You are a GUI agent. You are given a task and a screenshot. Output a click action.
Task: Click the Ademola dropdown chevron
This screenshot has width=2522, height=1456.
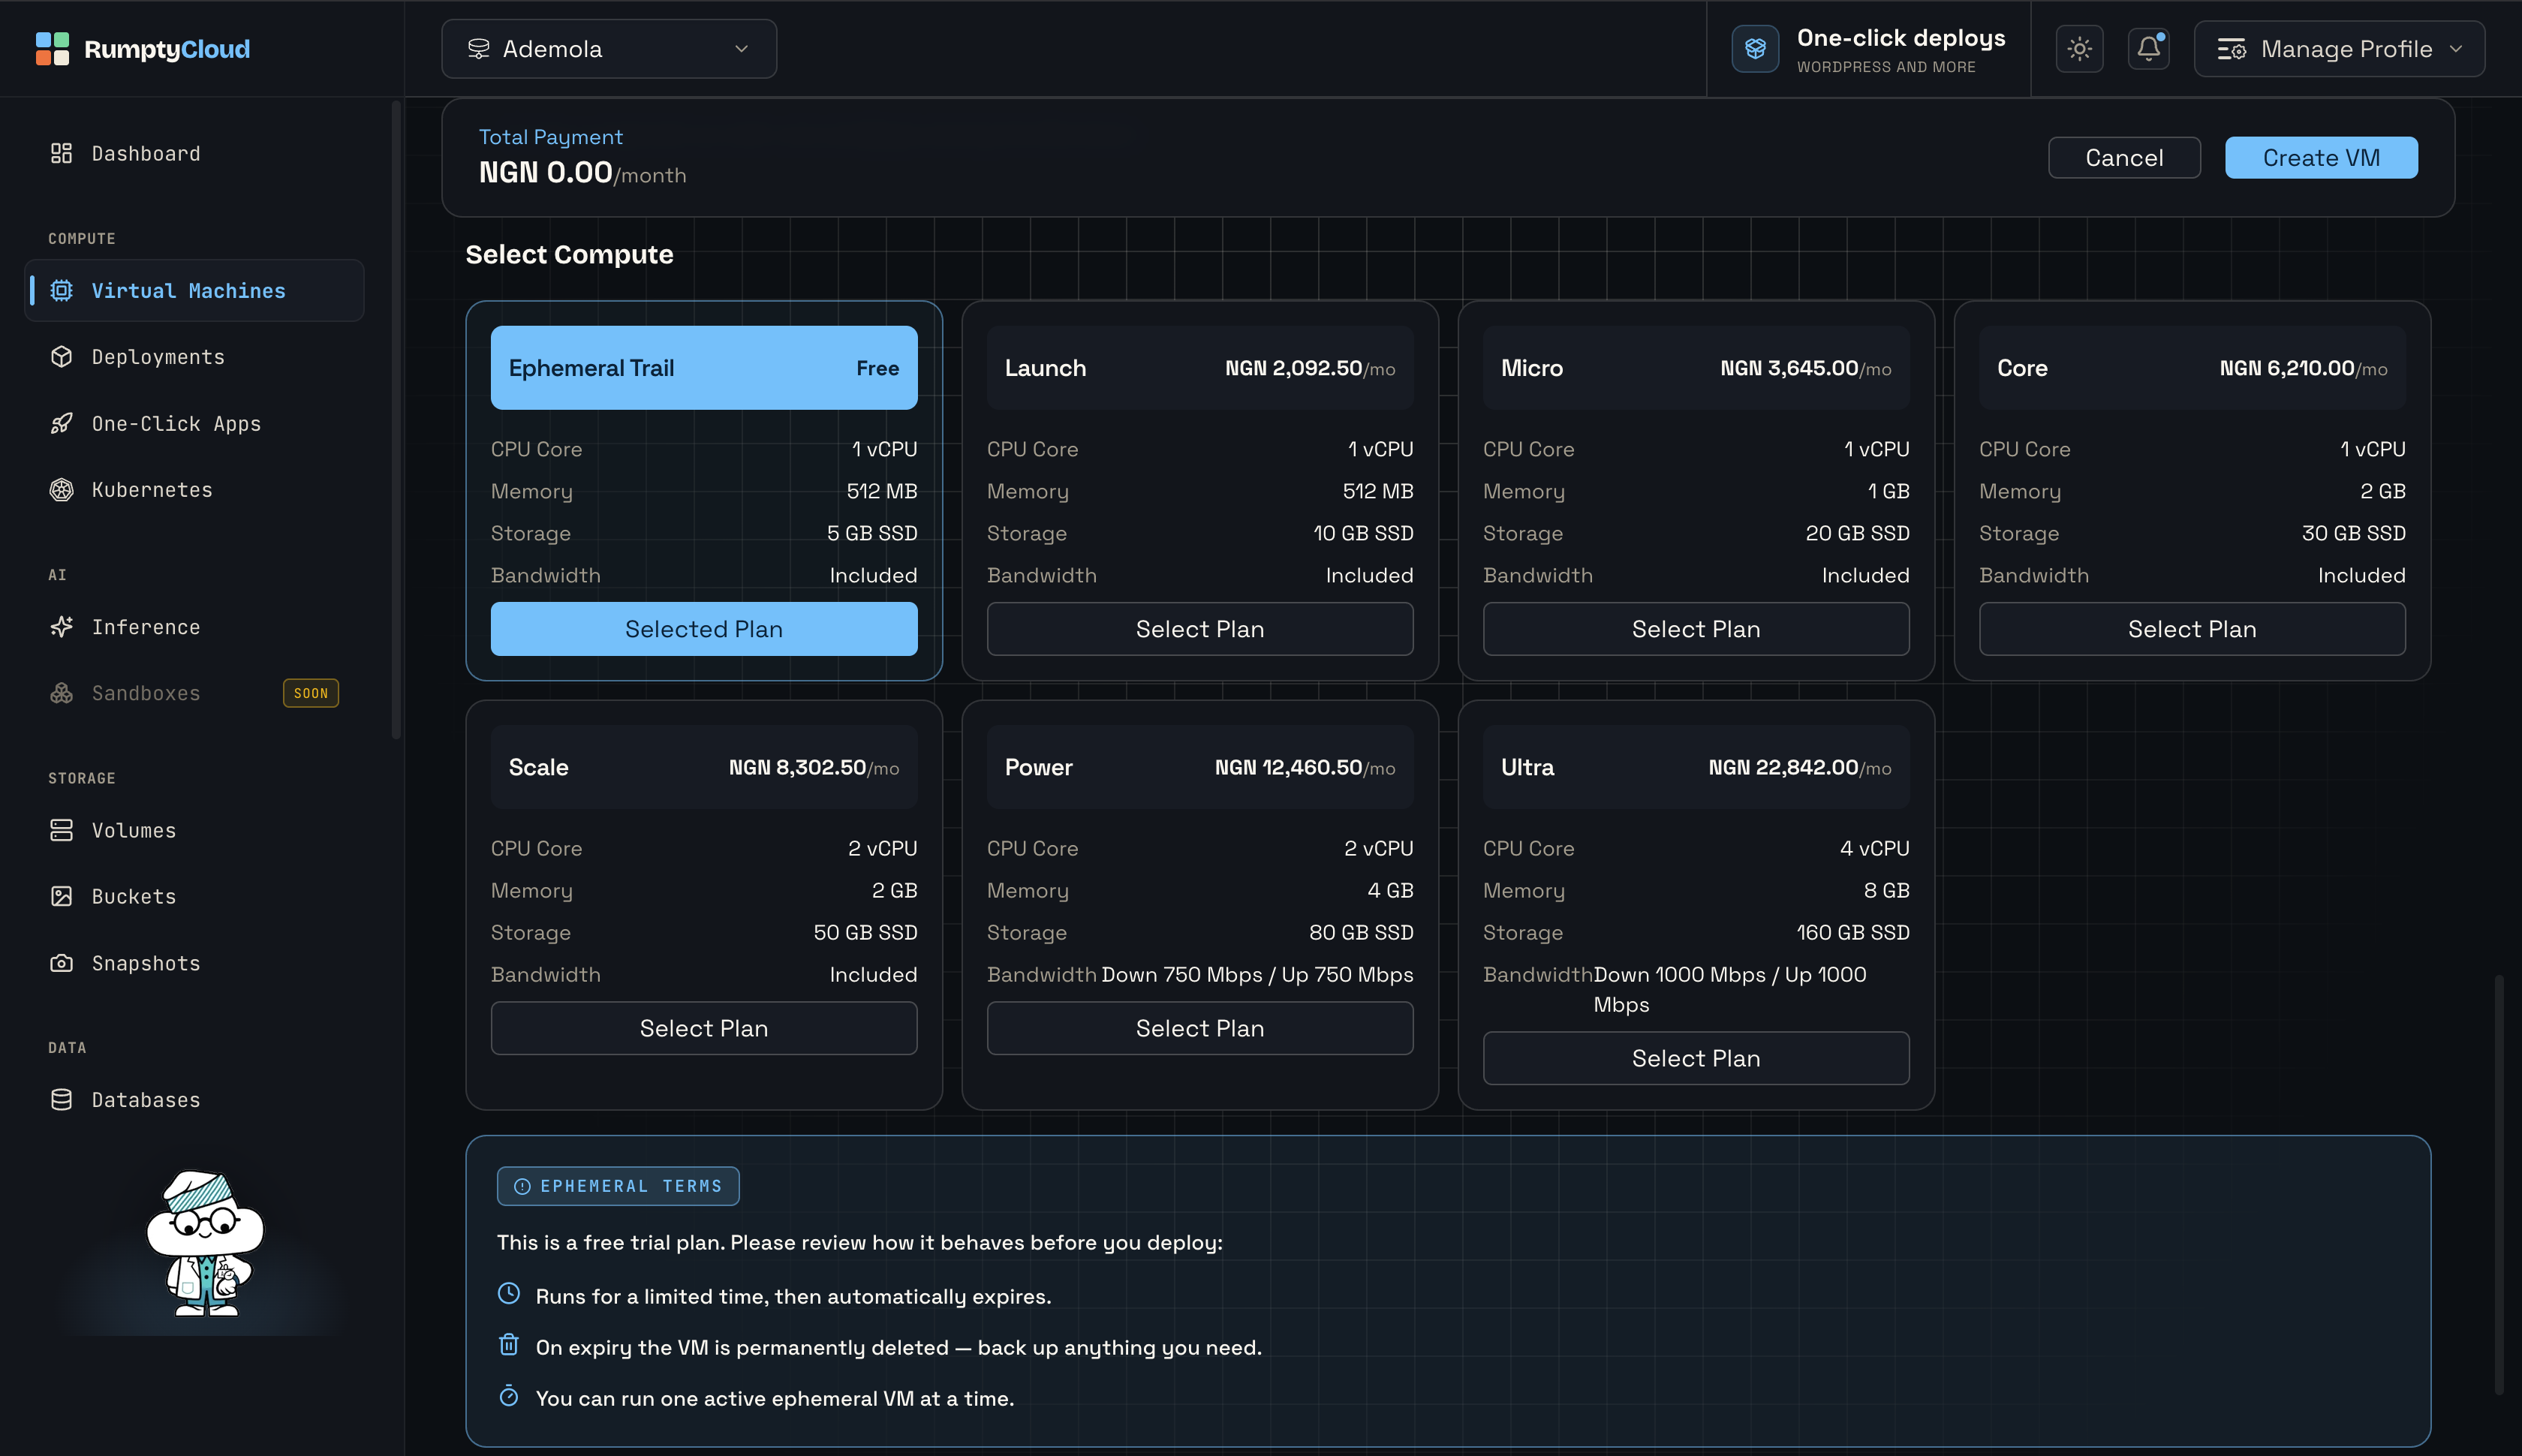(742, 49)
